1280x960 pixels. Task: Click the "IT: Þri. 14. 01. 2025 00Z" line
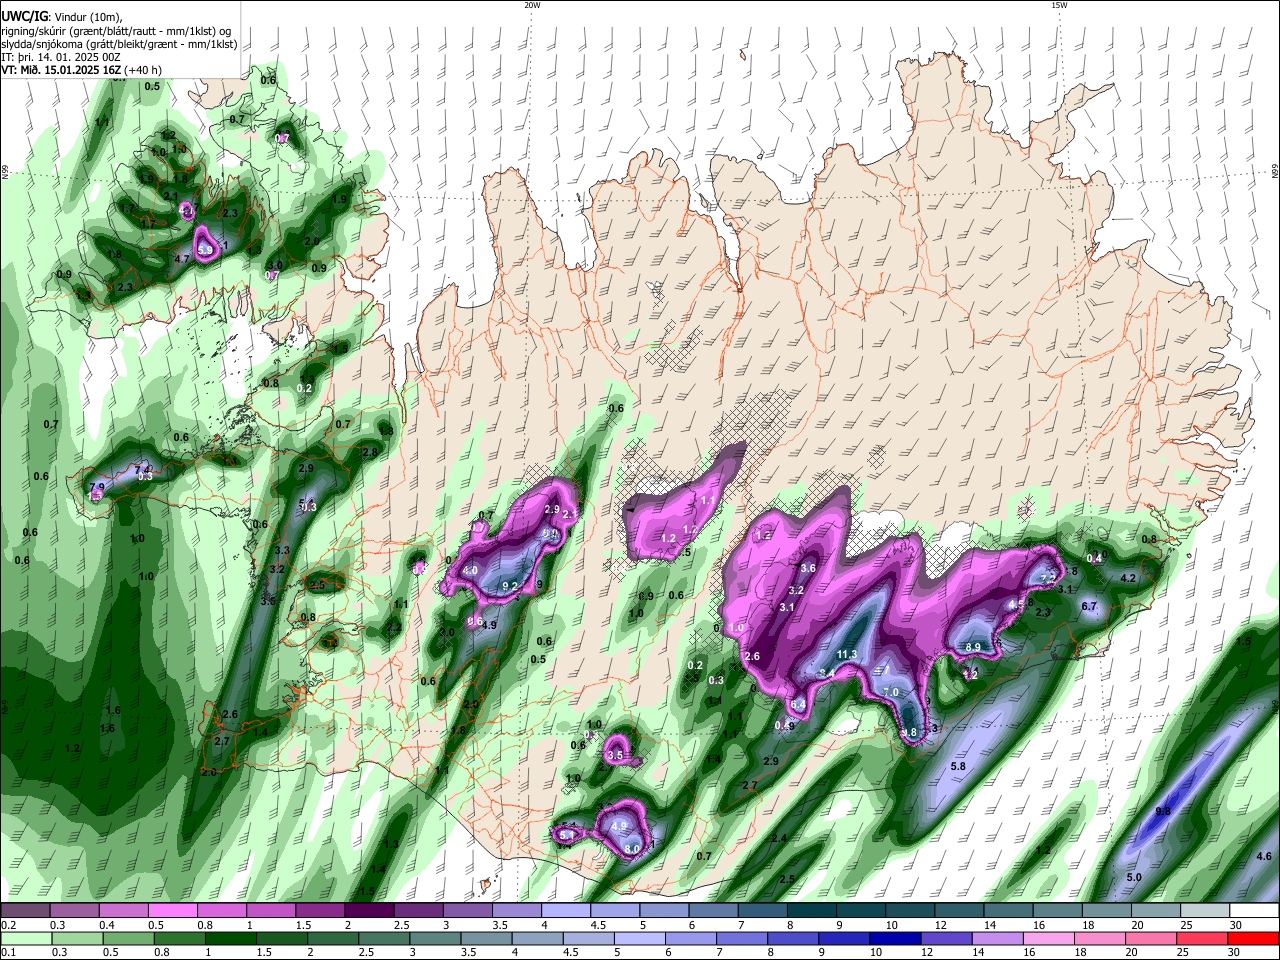point(61,57)
